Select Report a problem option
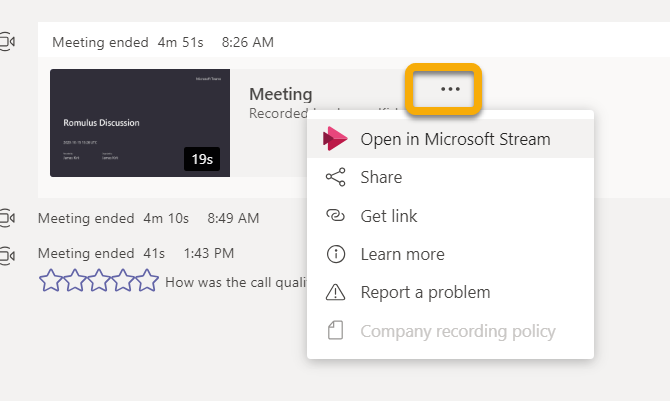The image size is (670, 401). [x=450, y=292]
